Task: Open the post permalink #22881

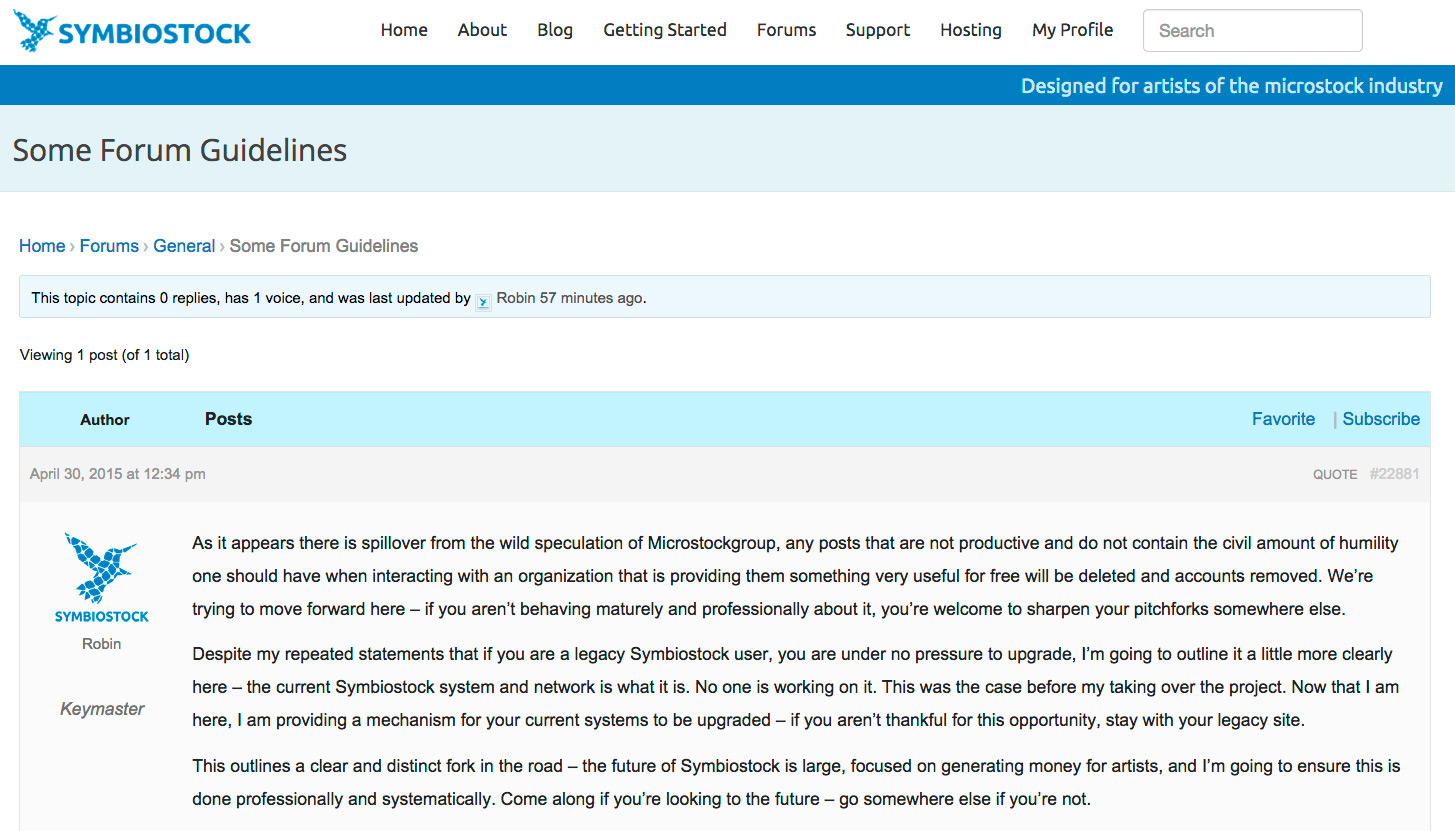Action: (x=1394, y=474)
